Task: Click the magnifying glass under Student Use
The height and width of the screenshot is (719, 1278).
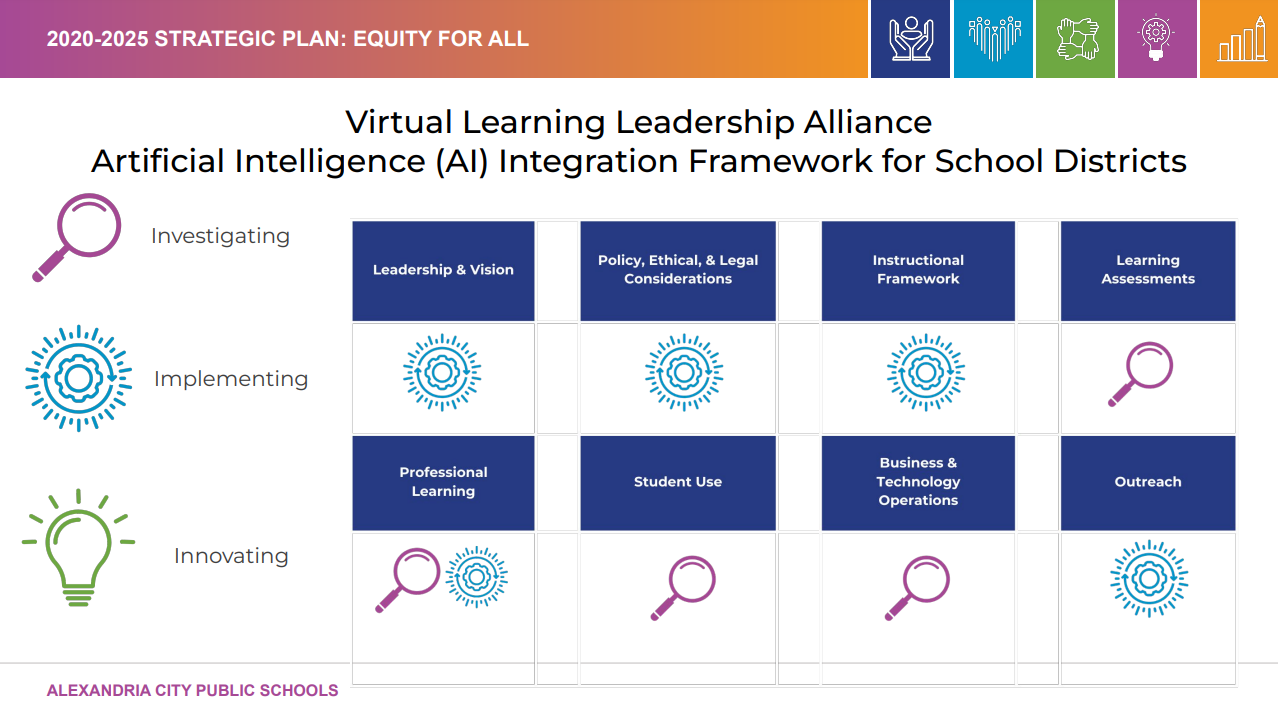Action: pos(684,588)
